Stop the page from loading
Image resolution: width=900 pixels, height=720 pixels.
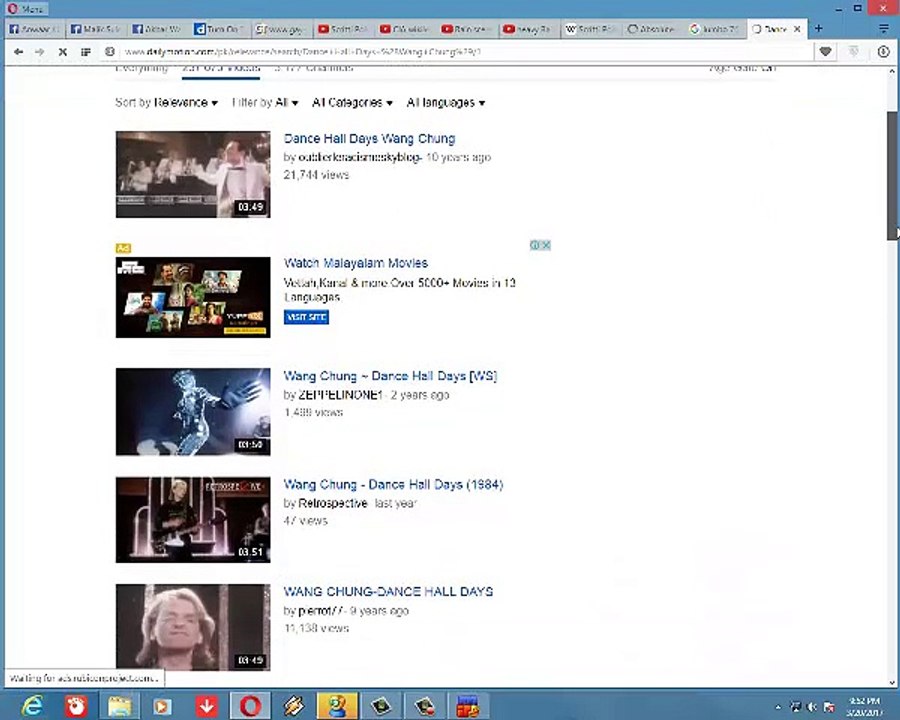pyautogui.click(x=63, y=52)
